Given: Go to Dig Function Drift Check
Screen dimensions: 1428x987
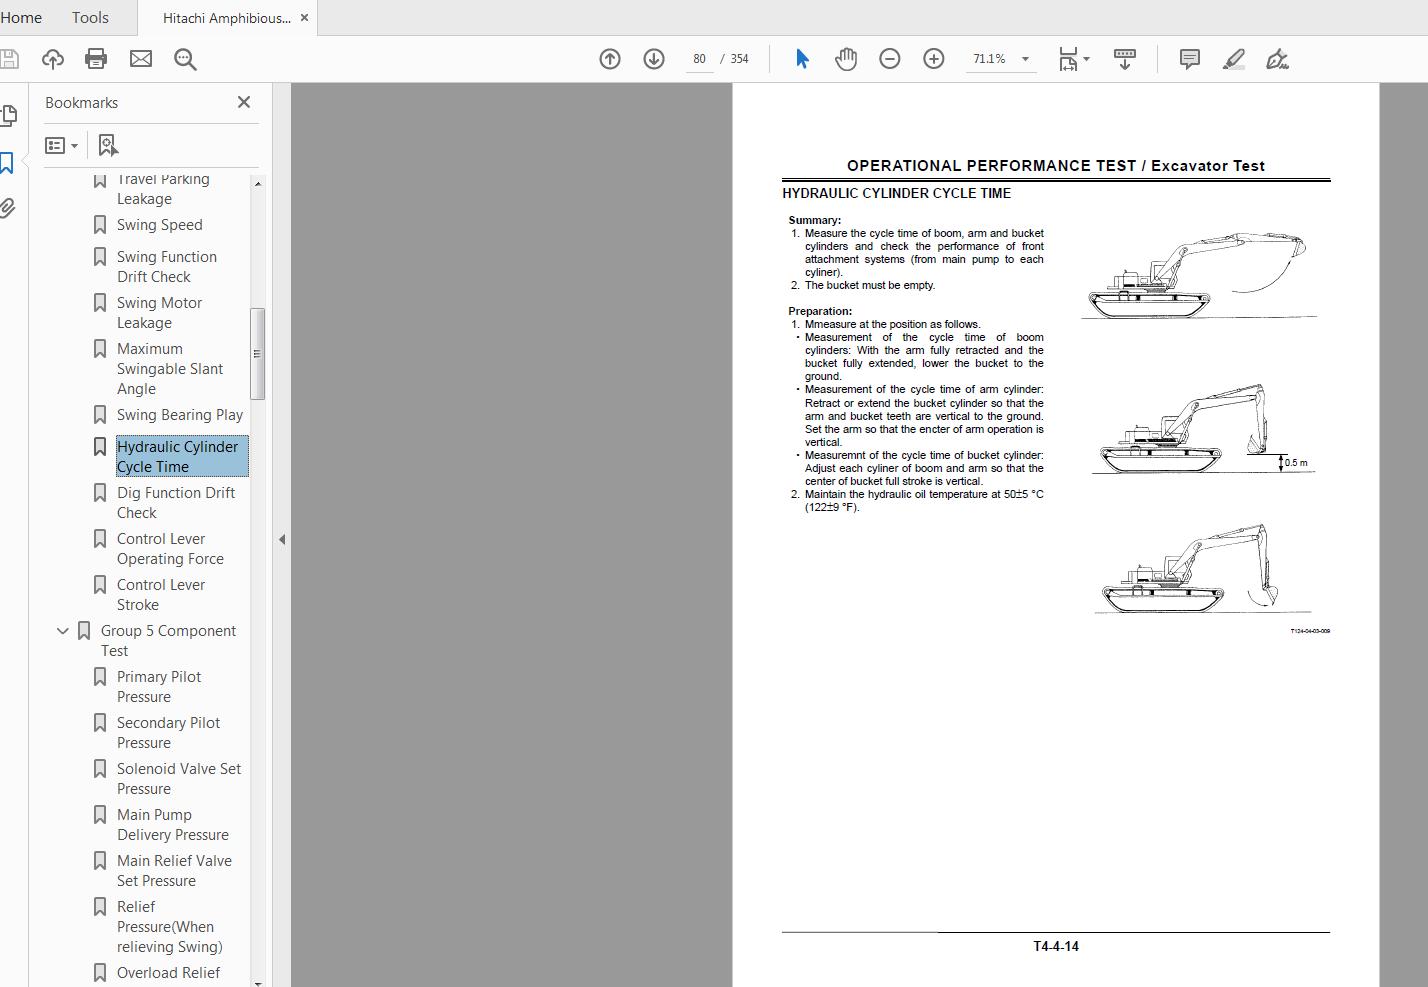Looking at the screenshot, I should (176, 503).
